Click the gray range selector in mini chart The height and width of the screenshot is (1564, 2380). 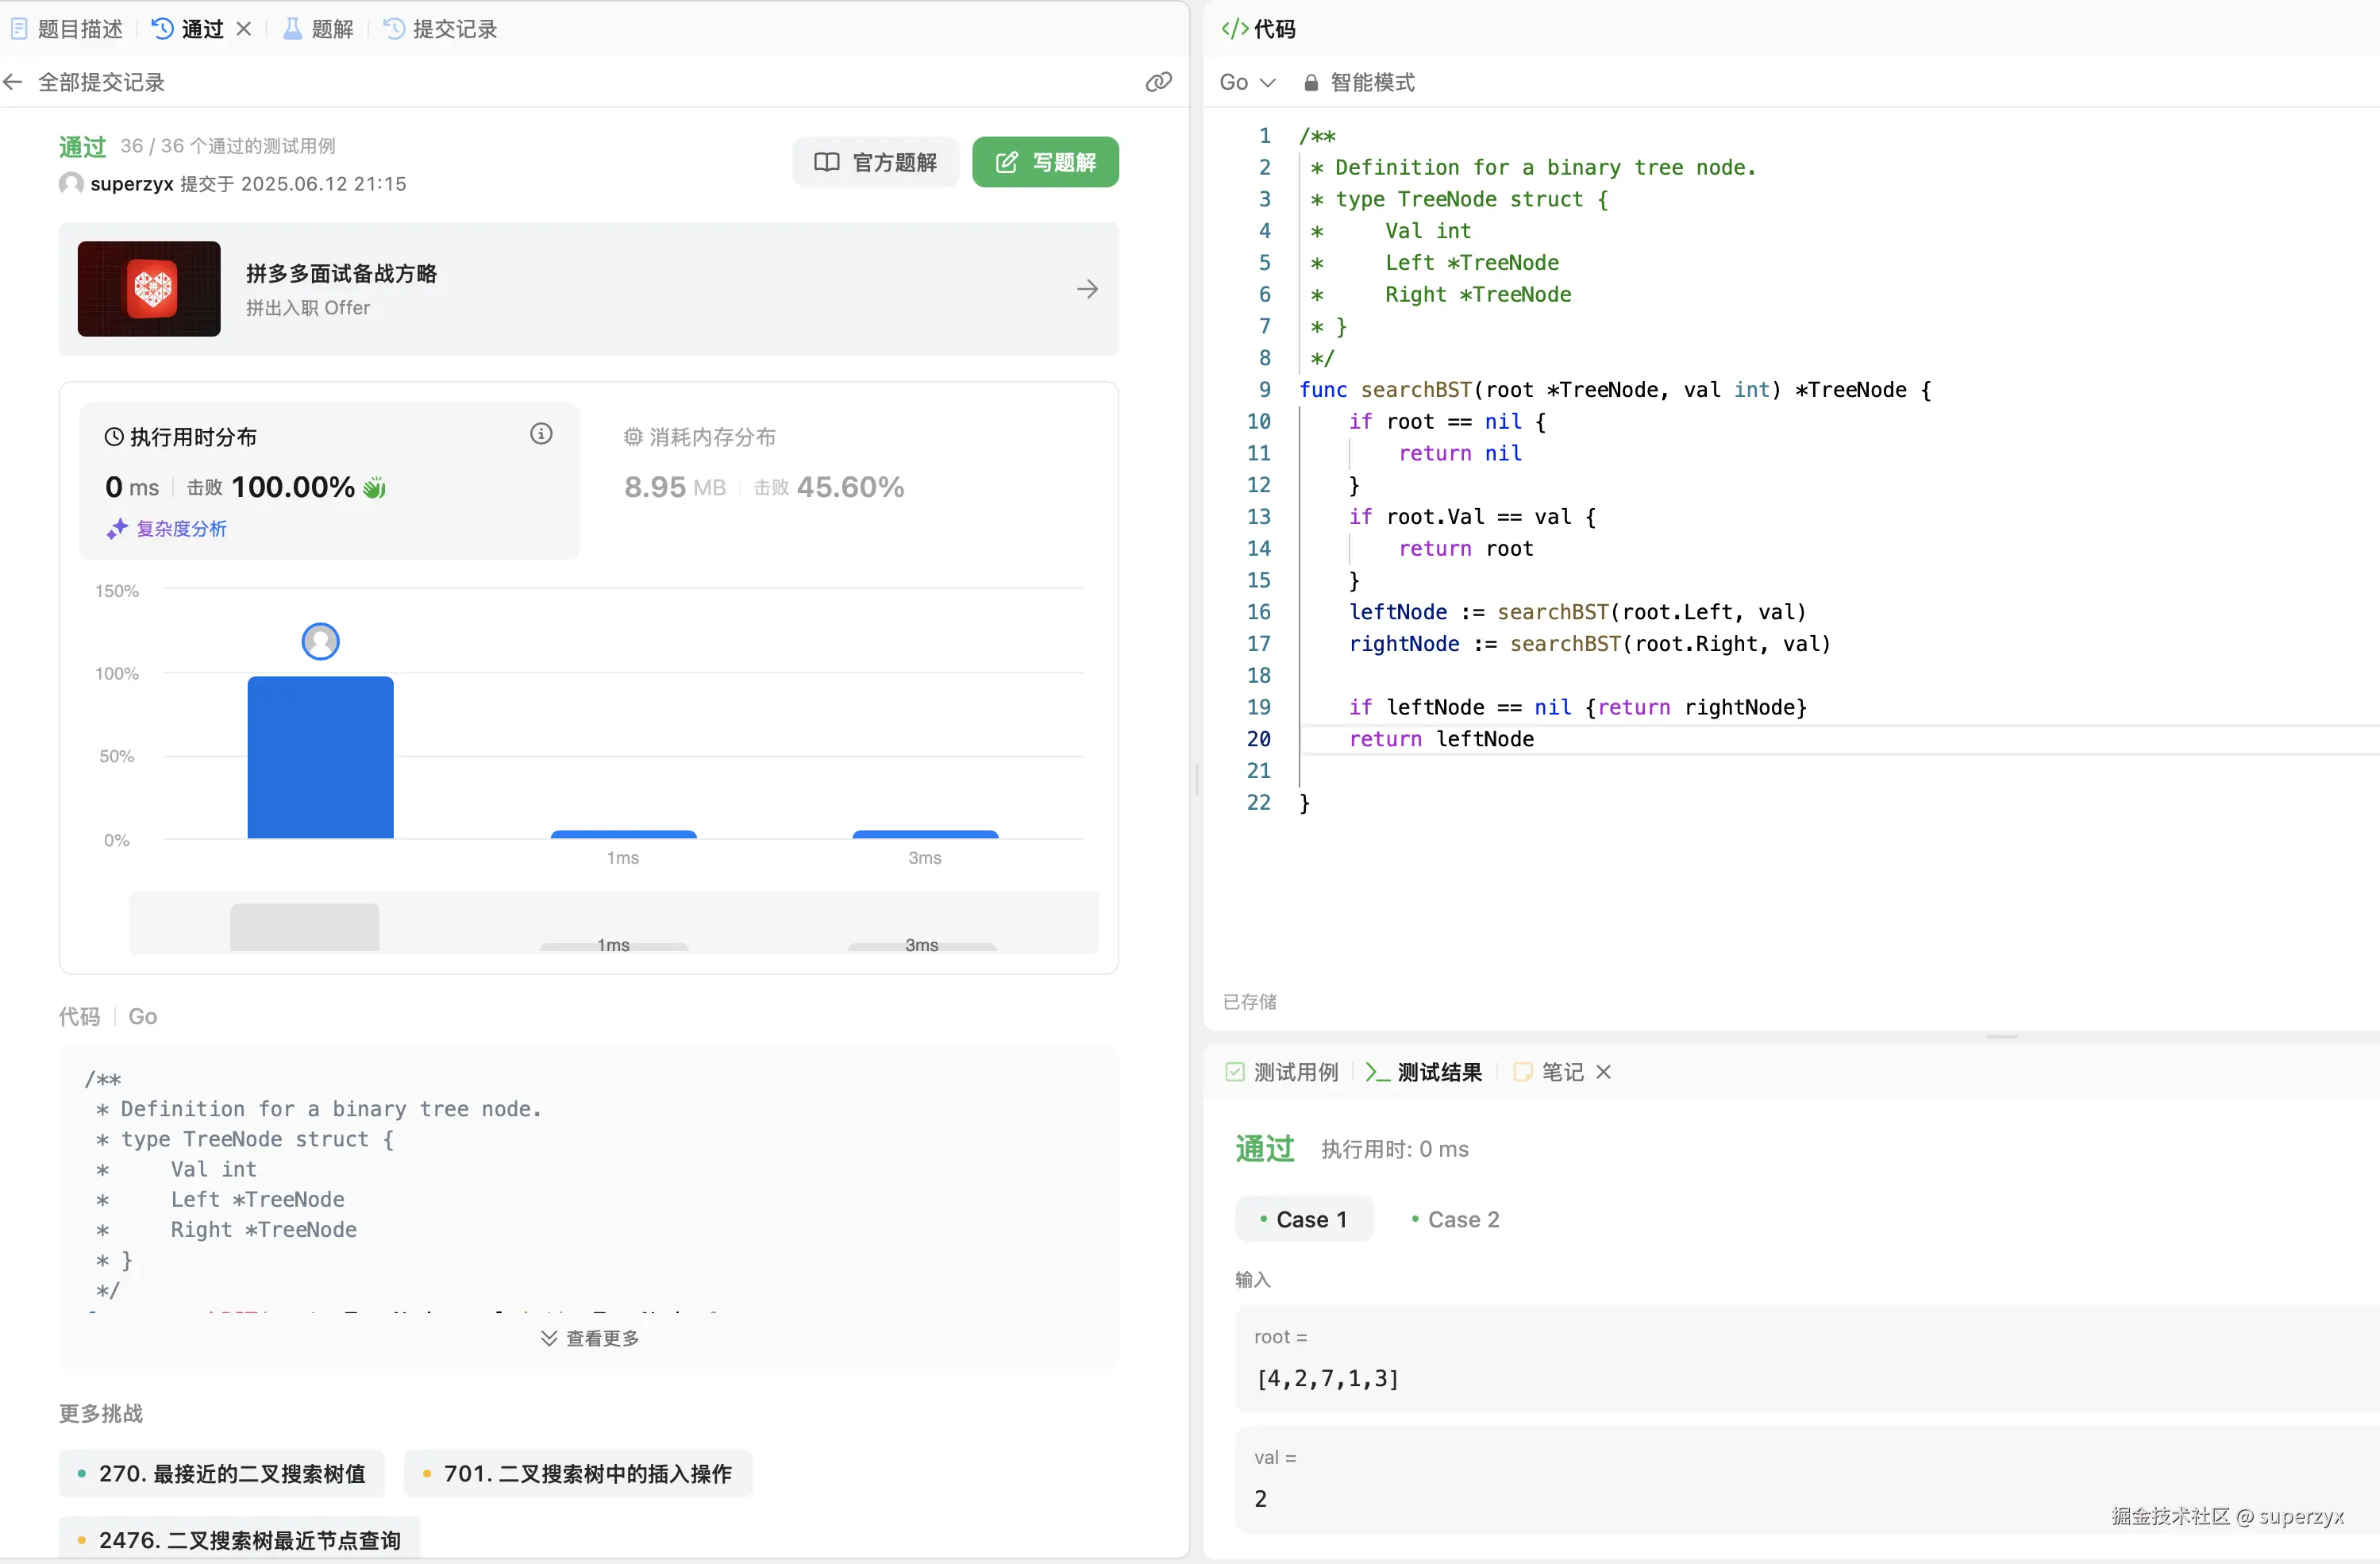pyautogui.click(x=304, y=927)
